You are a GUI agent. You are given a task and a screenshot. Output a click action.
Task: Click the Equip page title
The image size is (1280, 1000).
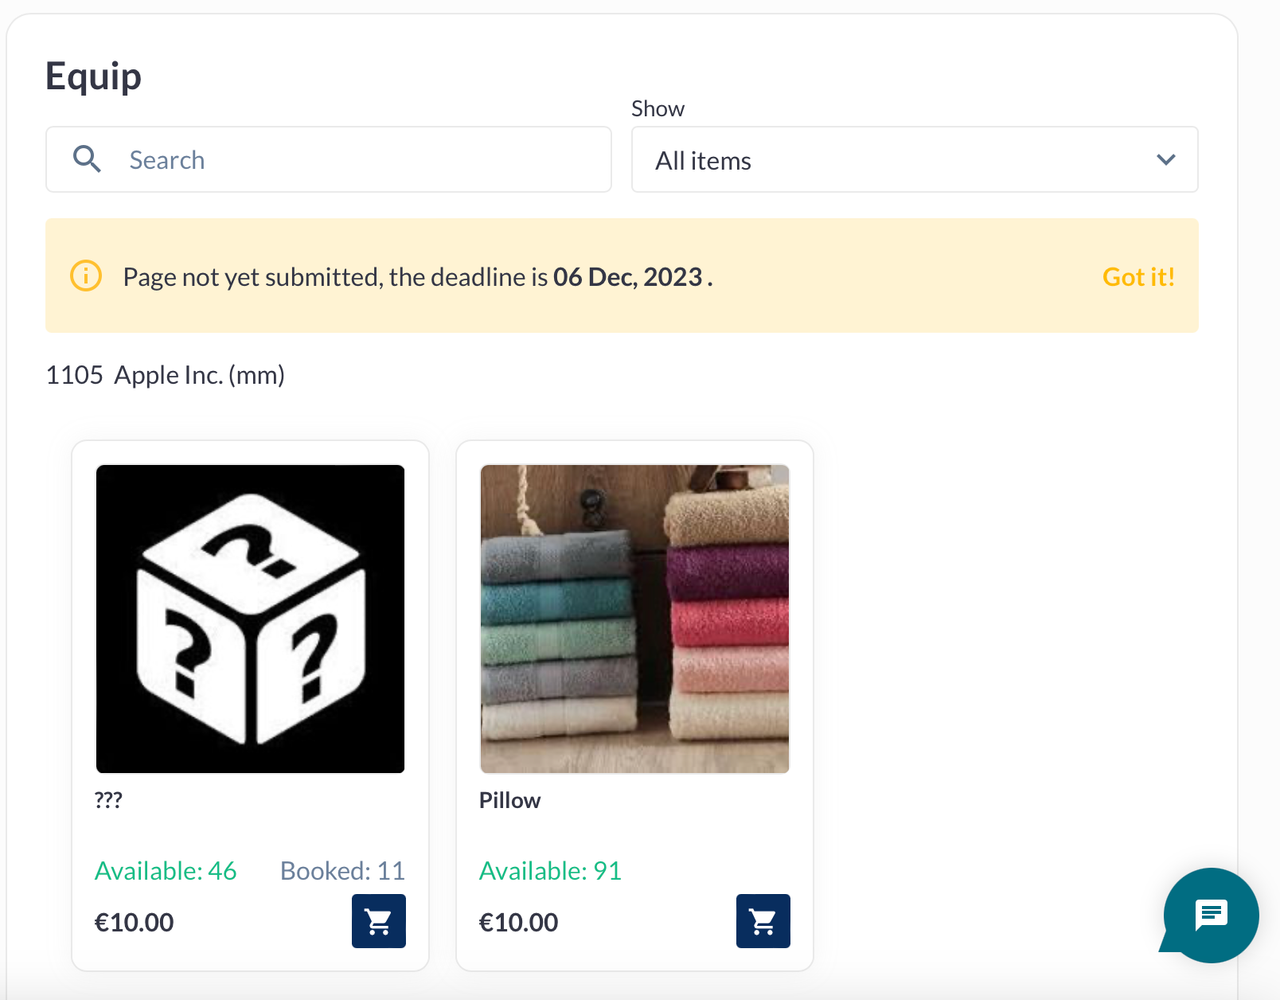[93, 76]
